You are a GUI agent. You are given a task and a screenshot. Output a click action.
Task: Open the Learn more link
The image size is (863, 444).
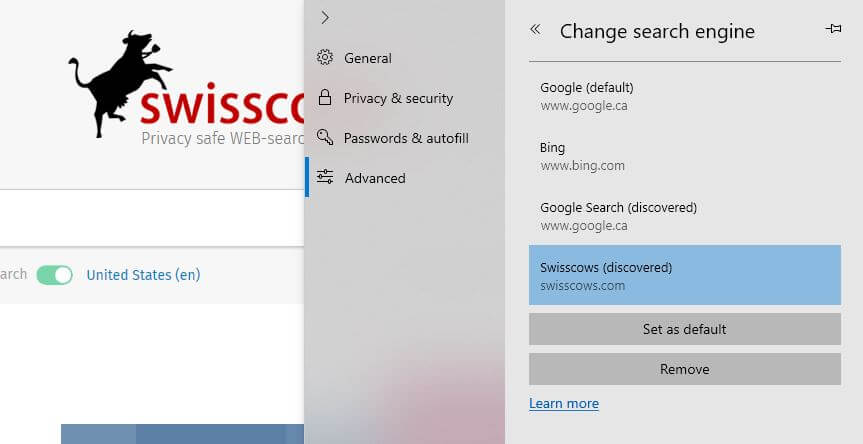(x=564, y=403)
